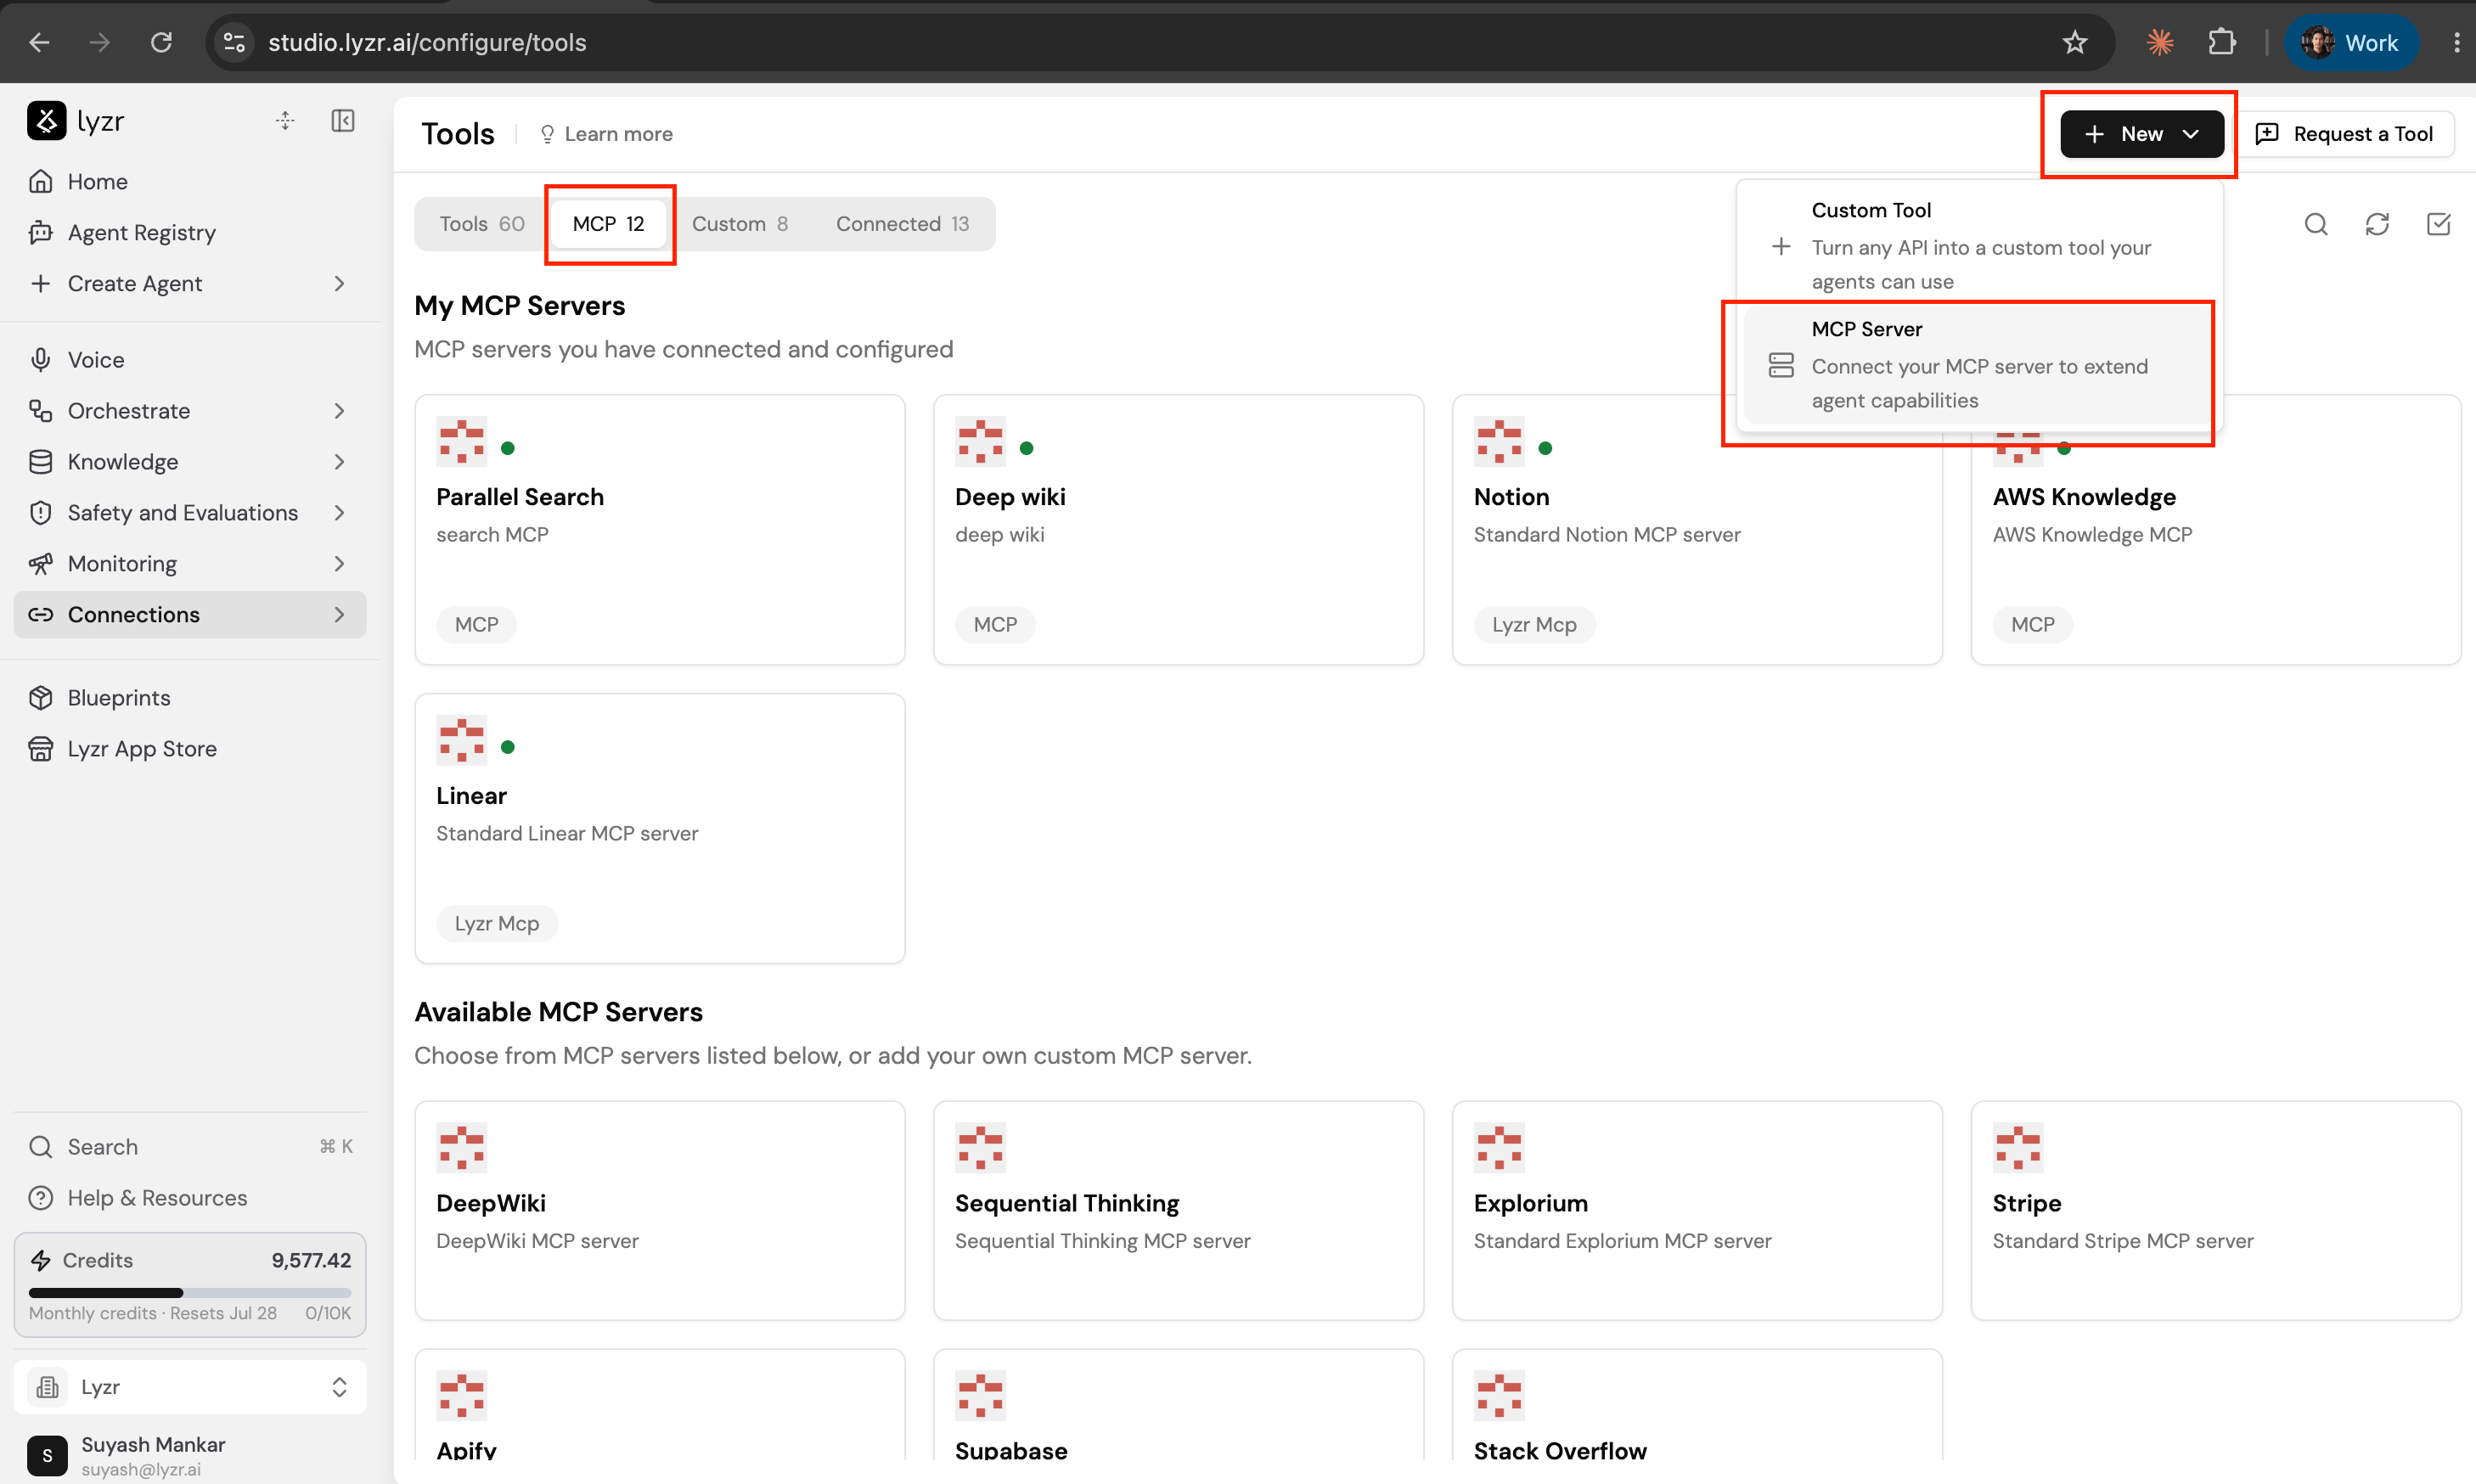This screenshot has width=2476, height=1484.
Task: View site information icon in address bar
Action: coord(234,42)
